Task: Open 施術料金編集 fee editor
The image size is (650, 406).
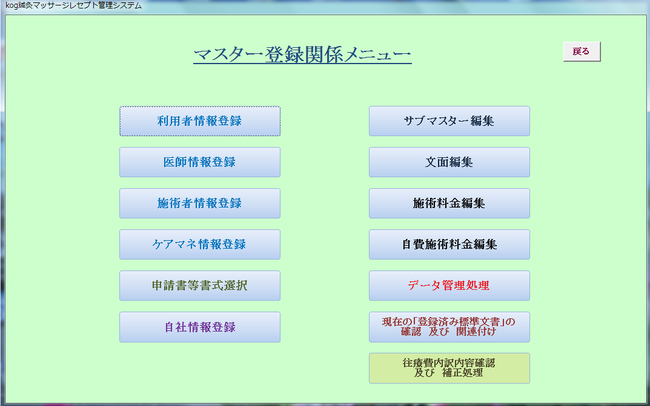Action: [449, 203]
